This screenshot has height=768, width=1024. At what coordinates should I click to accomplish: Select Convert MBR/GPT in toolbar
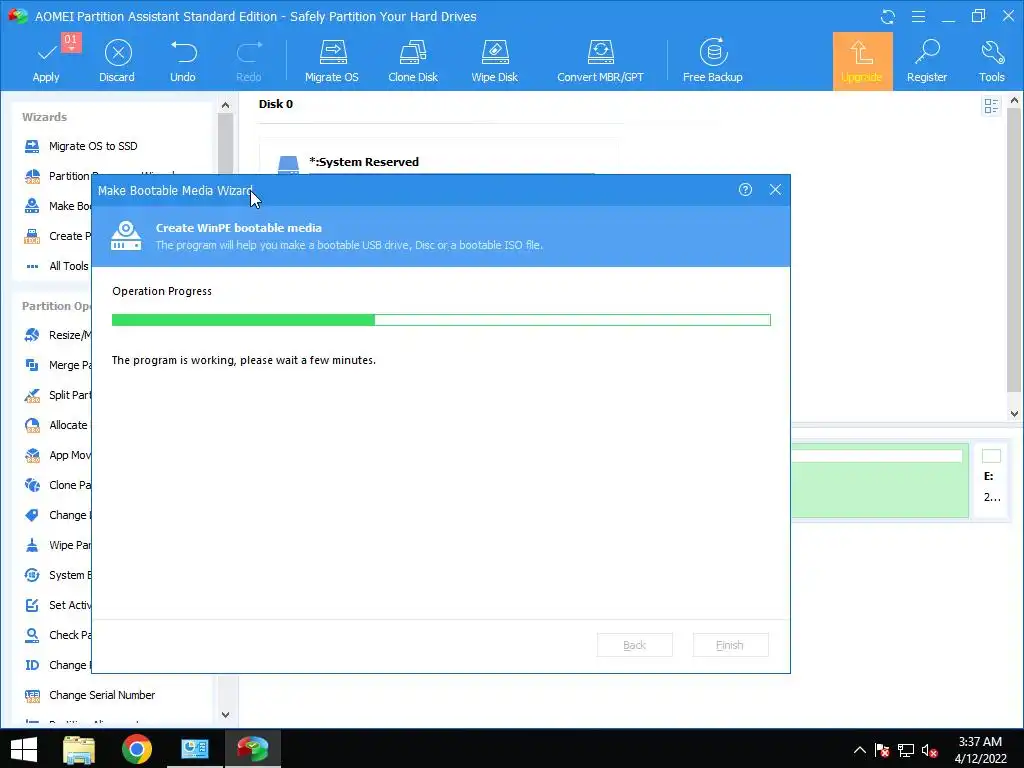[x=600, y=61]
